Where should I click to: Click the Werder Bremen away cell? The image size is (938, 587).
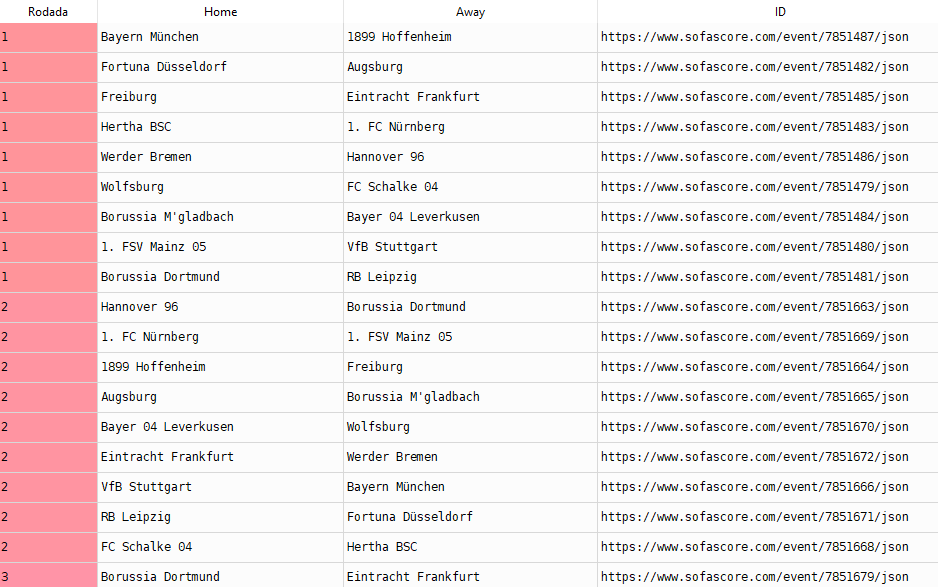[392, 457]
